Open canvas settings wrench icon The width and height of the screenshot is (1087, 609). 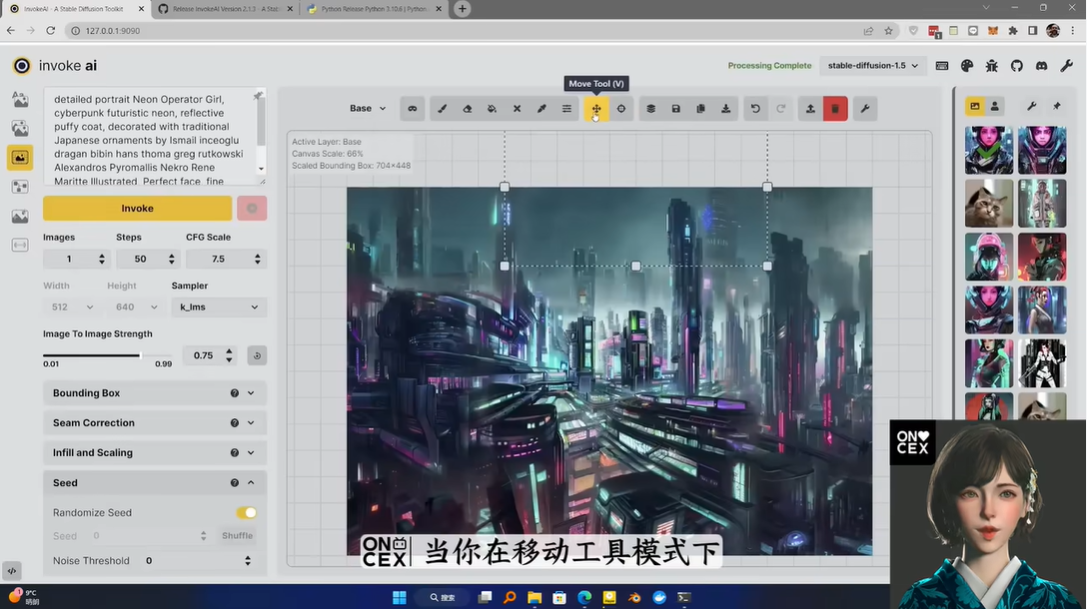(x=864, y=109)
